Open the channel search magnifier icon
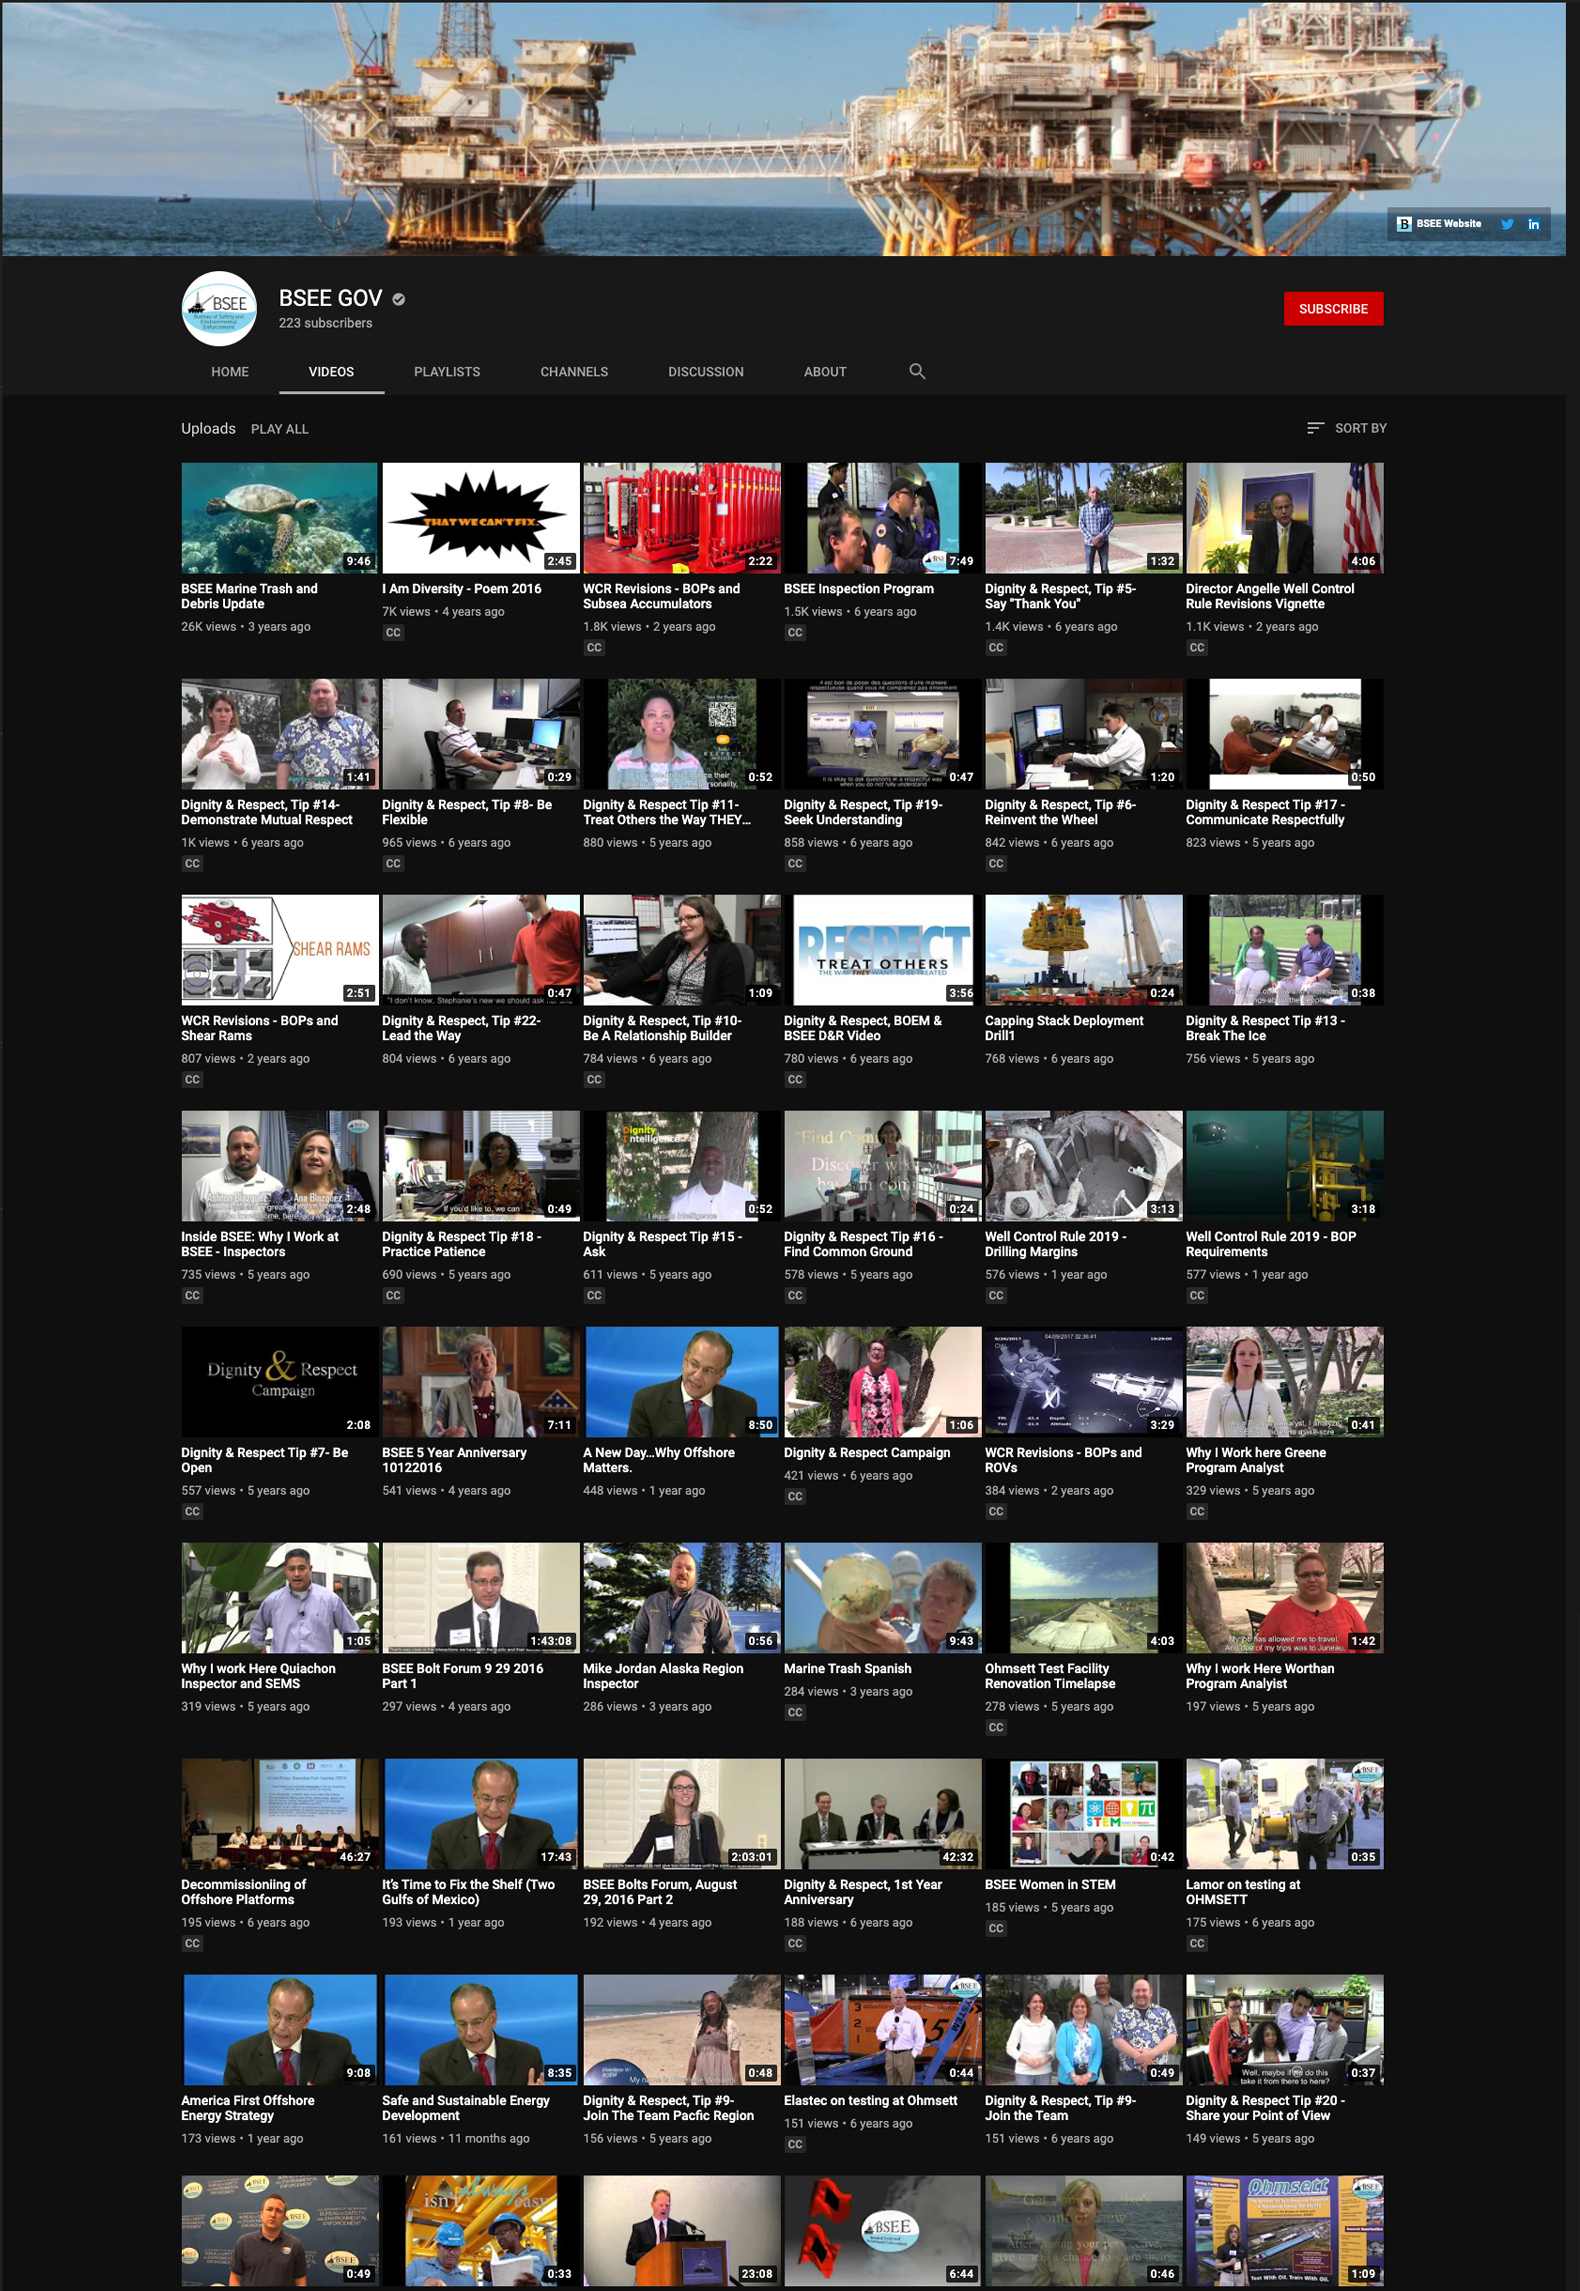The image size is (1580, 2291). coord(917,371)
